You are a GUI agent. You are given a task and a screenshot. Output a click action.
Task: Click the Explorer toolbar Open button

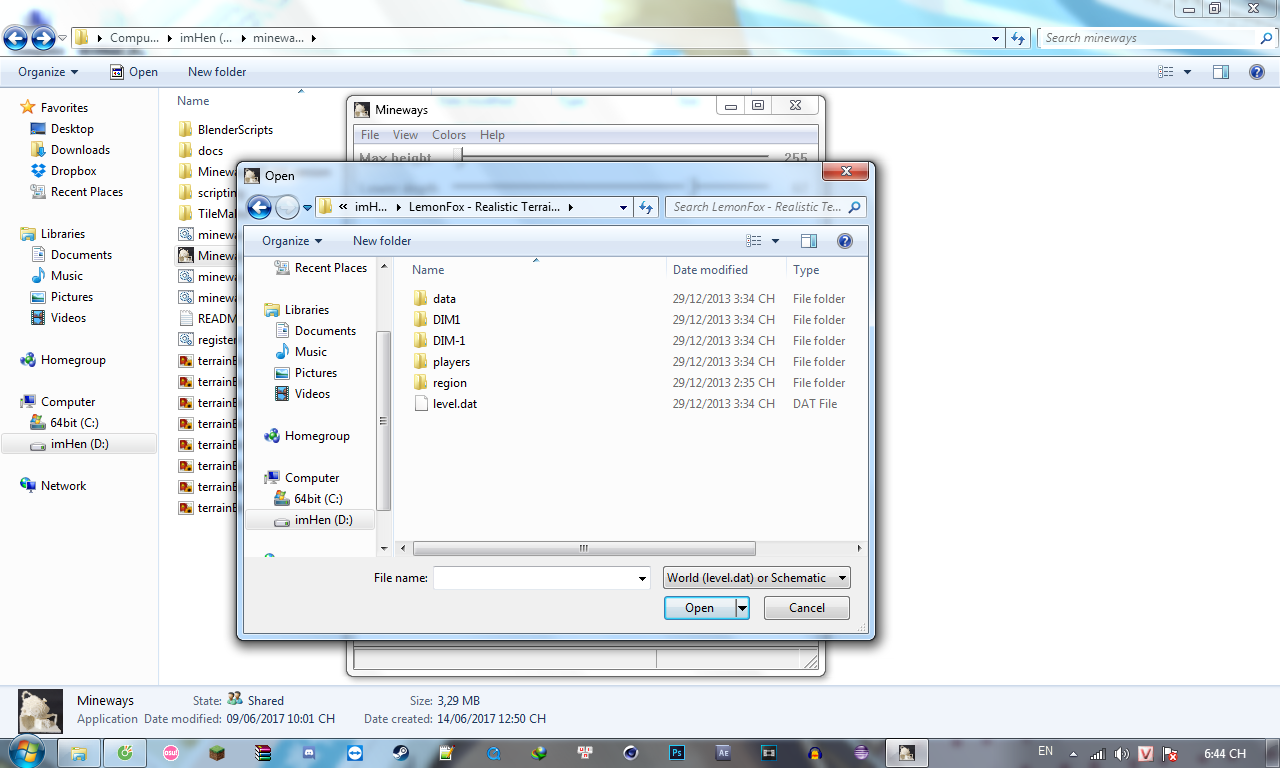point(134,72)
